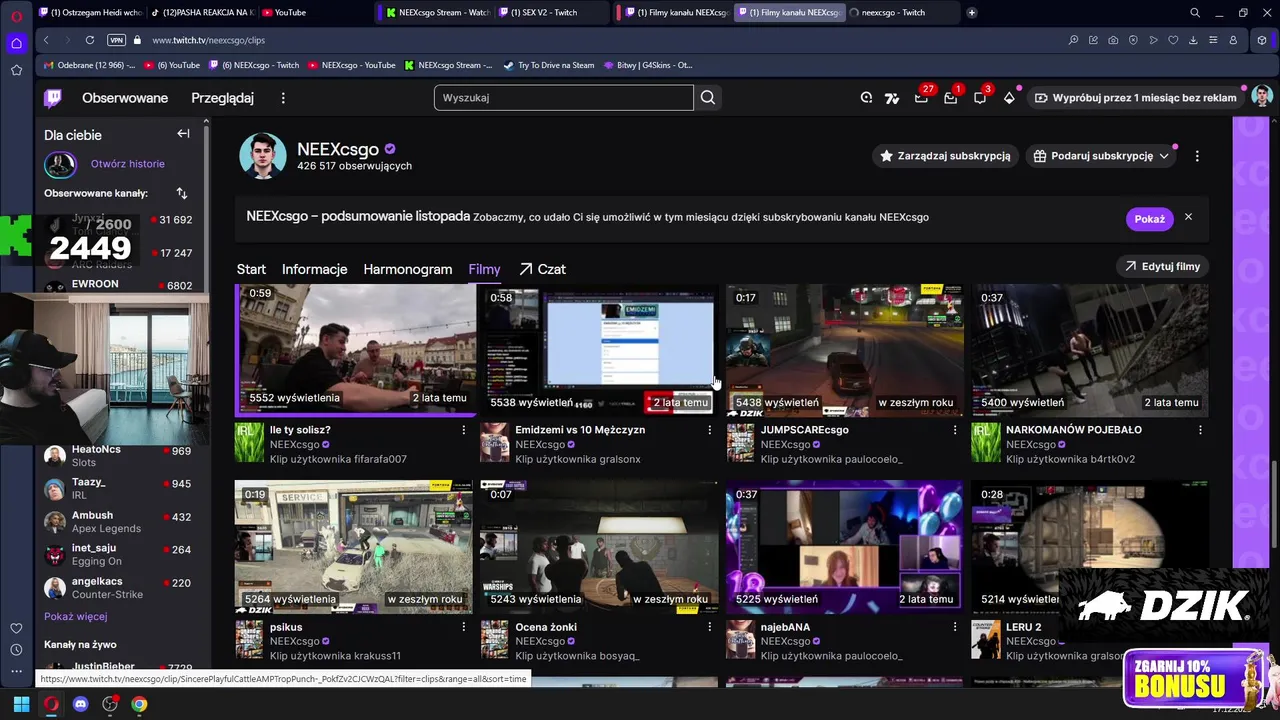Open Obserwowane in Twitch header
Viewport: 1280px width, 720px height.
[x=125, y=98]
